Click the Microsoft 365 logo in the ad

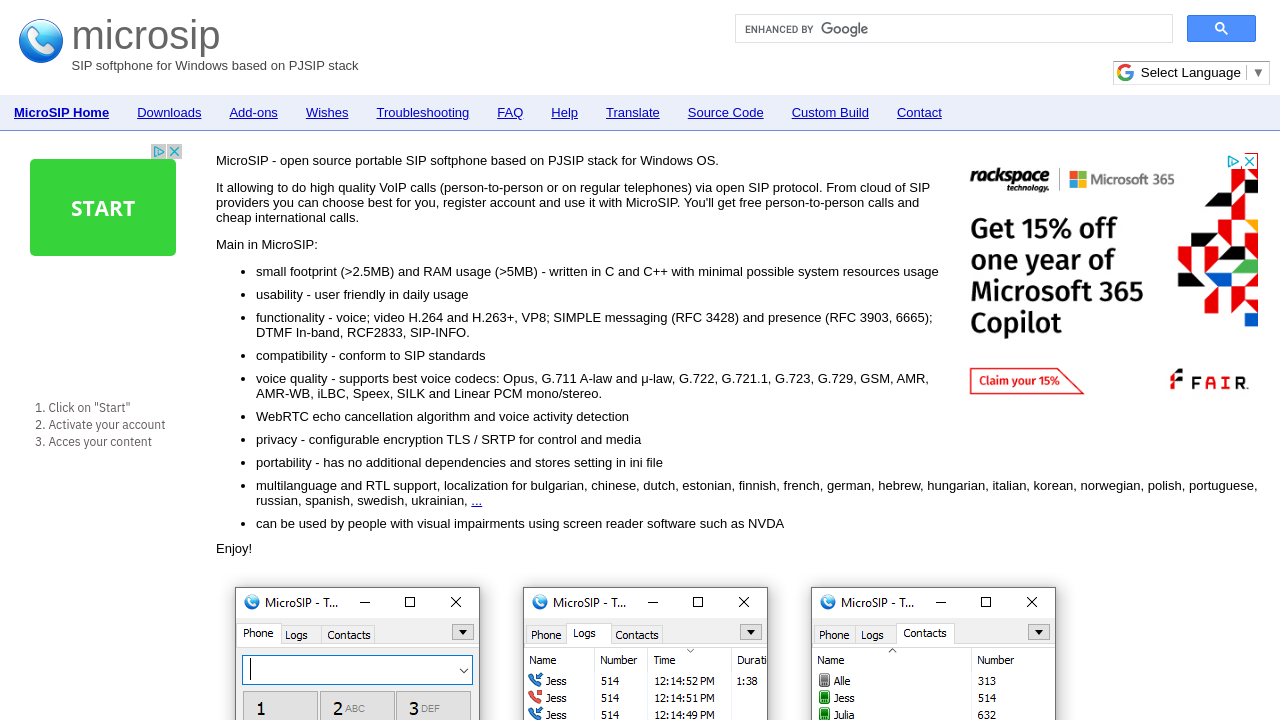(x=1122, y=179)
